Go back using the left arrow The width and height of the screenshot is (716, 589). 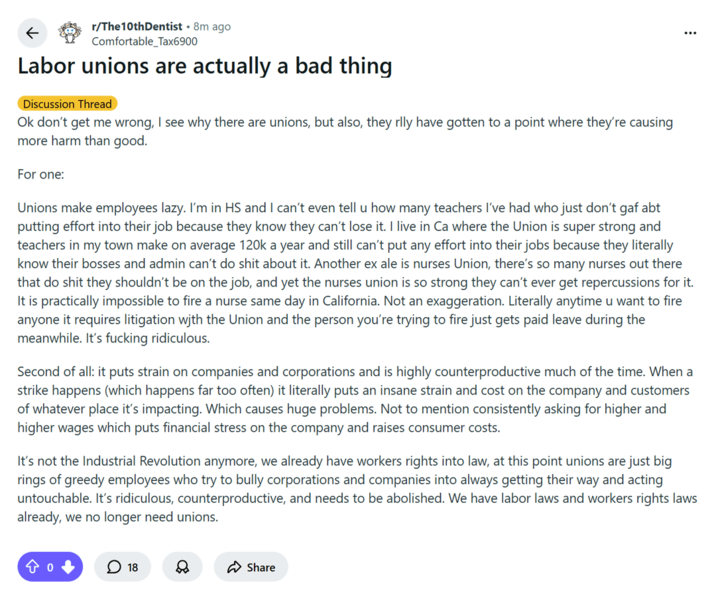[x=32, y=33]
